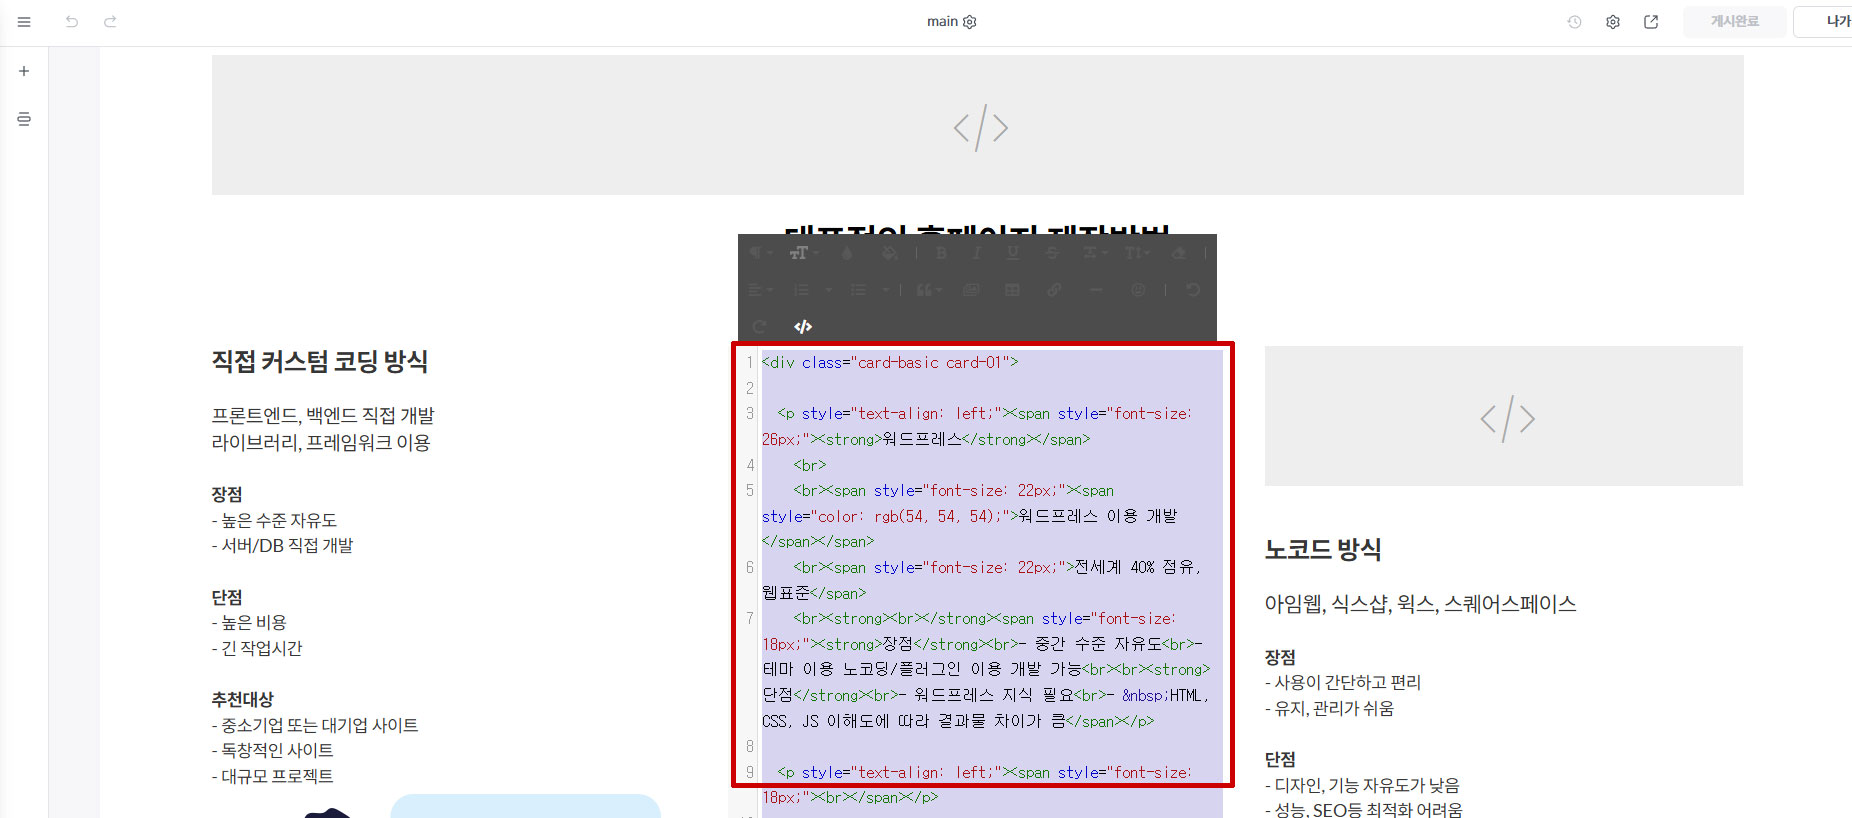Click '- 긴 작업시간' line
This screenshot has height=818, width=1852.
257,648
